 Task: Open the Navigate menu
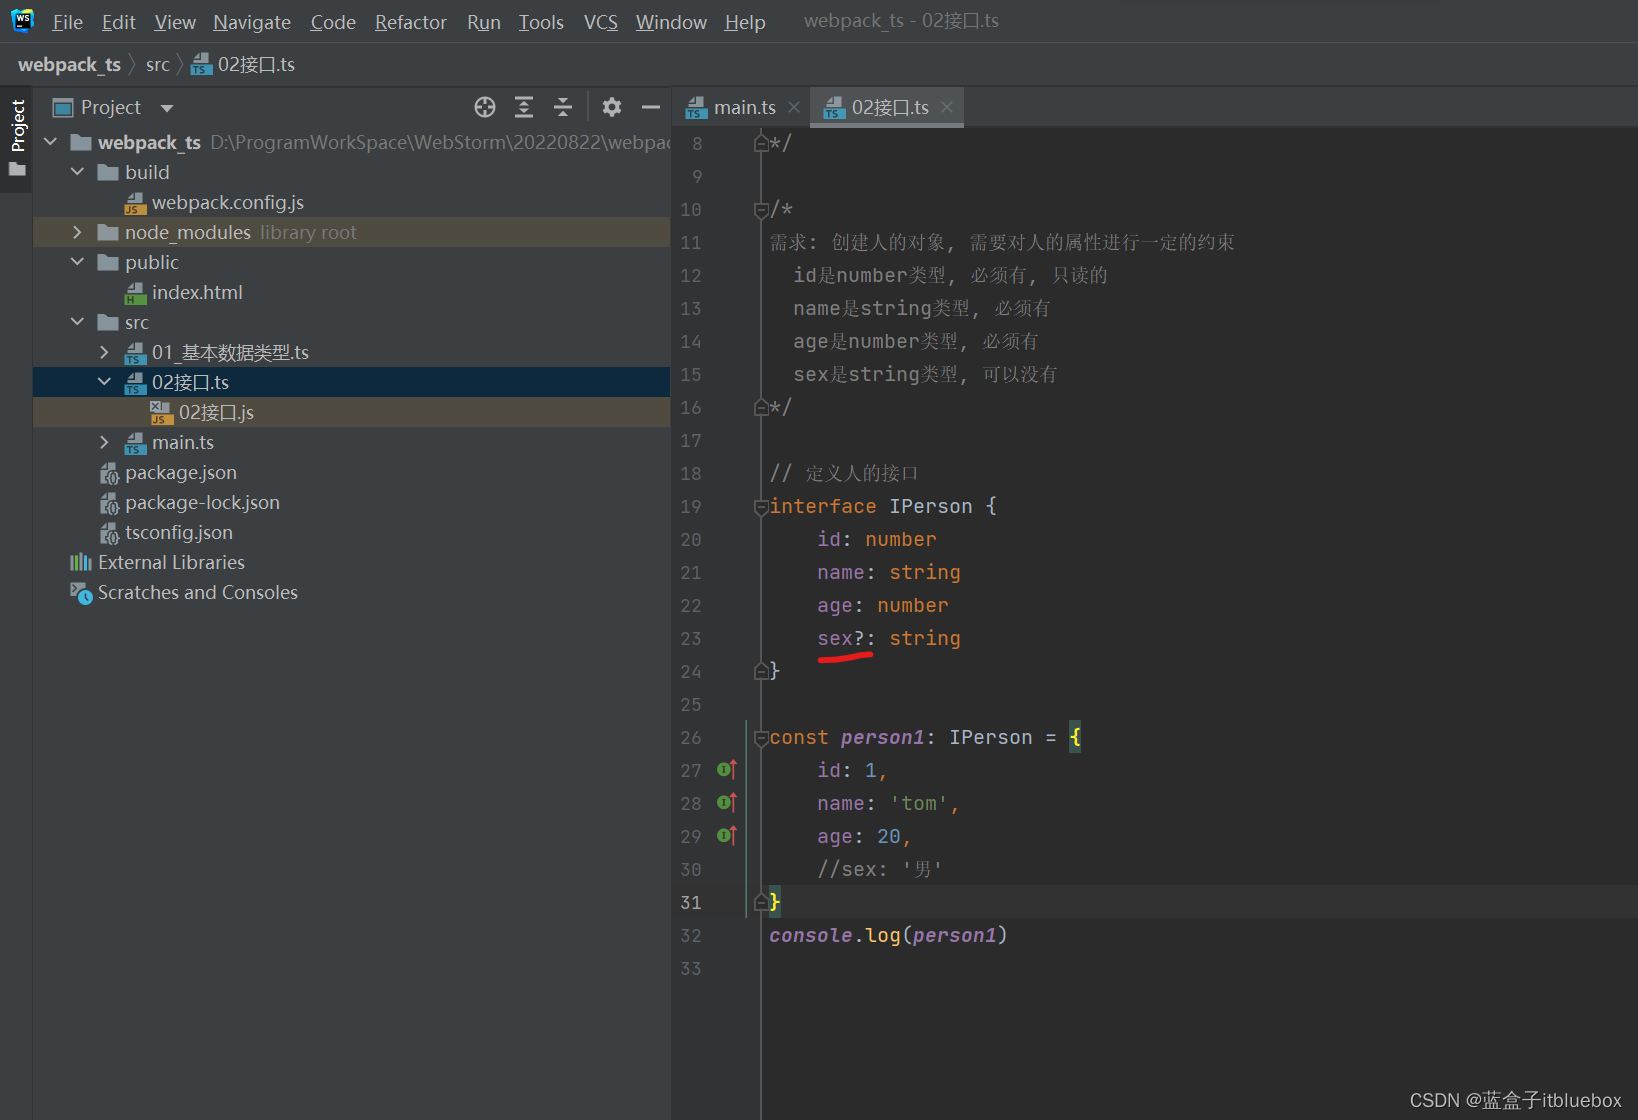coord(252,22)
